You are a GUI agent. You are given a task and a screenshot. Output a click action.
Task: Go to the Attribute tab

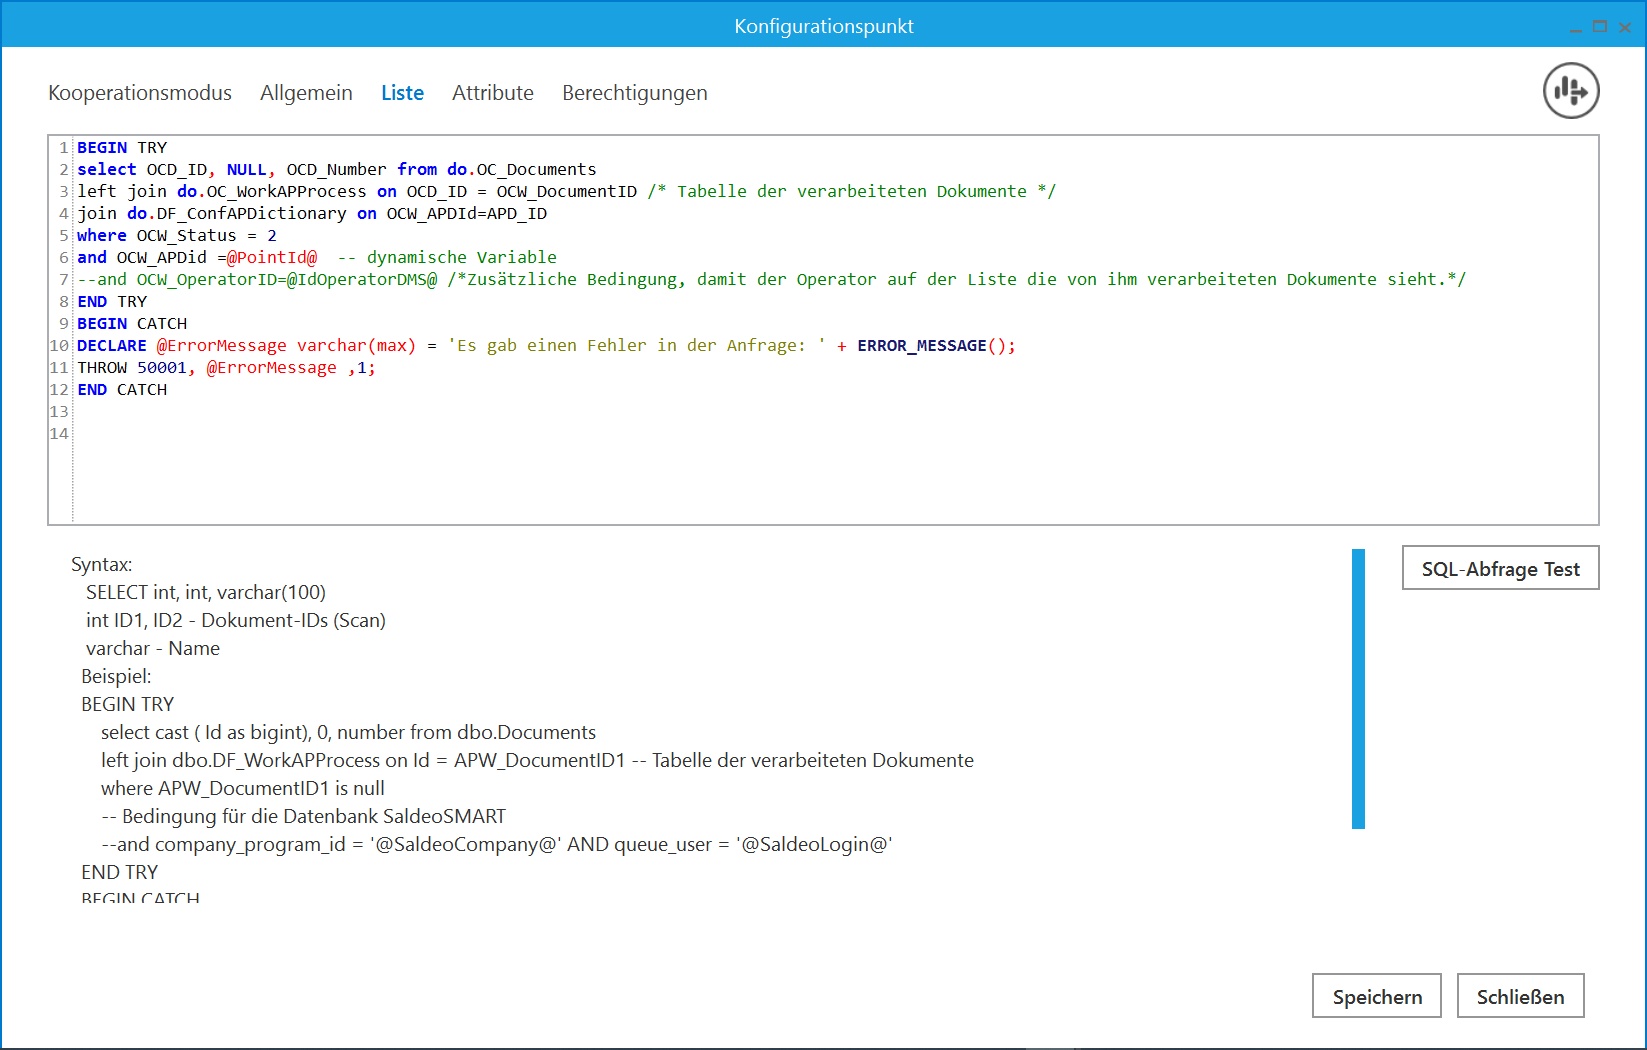(x=492, y=93)
